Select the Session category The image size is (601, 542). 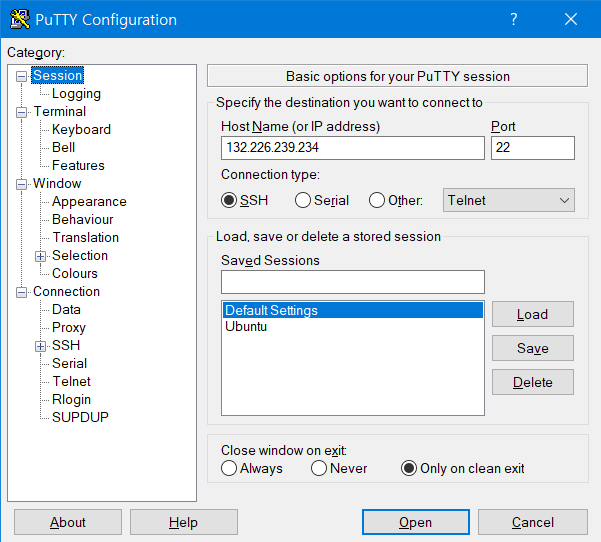(57, 75)
